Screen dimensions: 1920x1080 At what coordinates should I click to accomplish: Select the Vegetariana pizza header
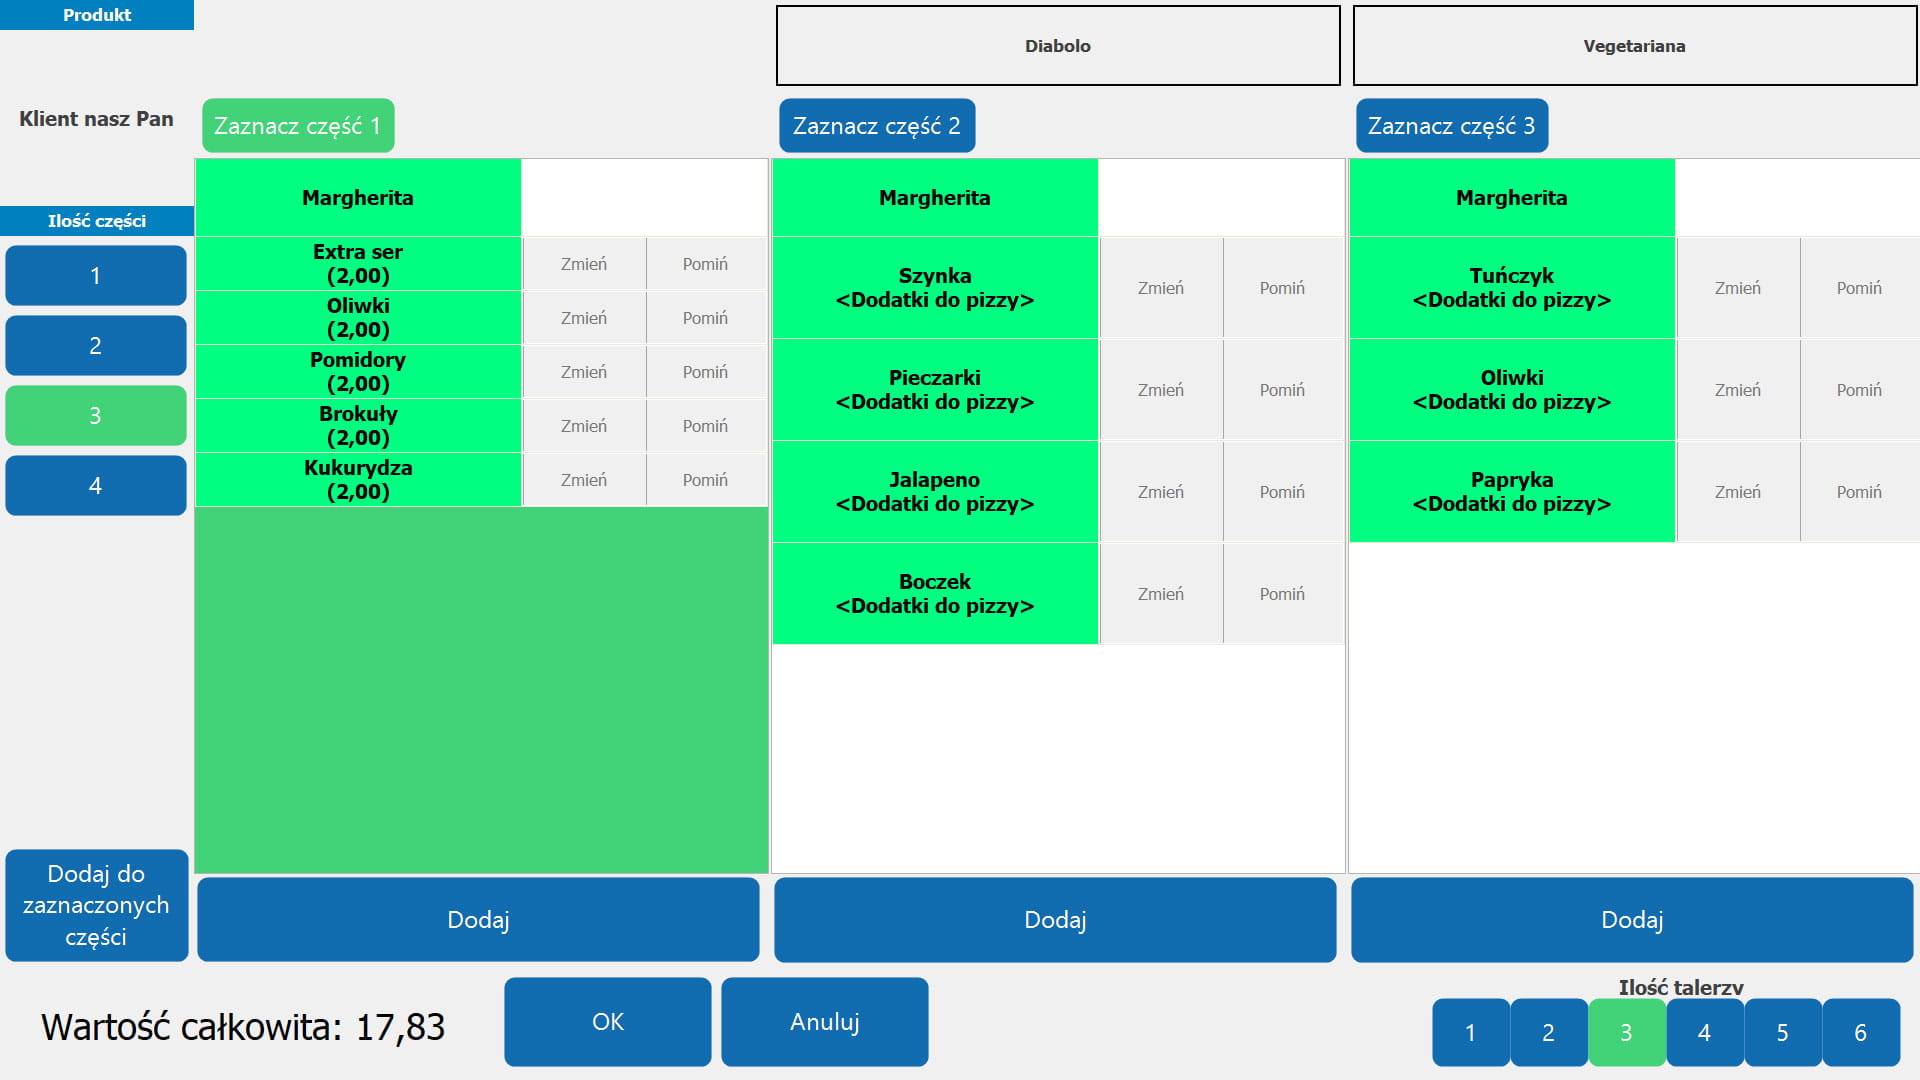(x=1634, y=46)
